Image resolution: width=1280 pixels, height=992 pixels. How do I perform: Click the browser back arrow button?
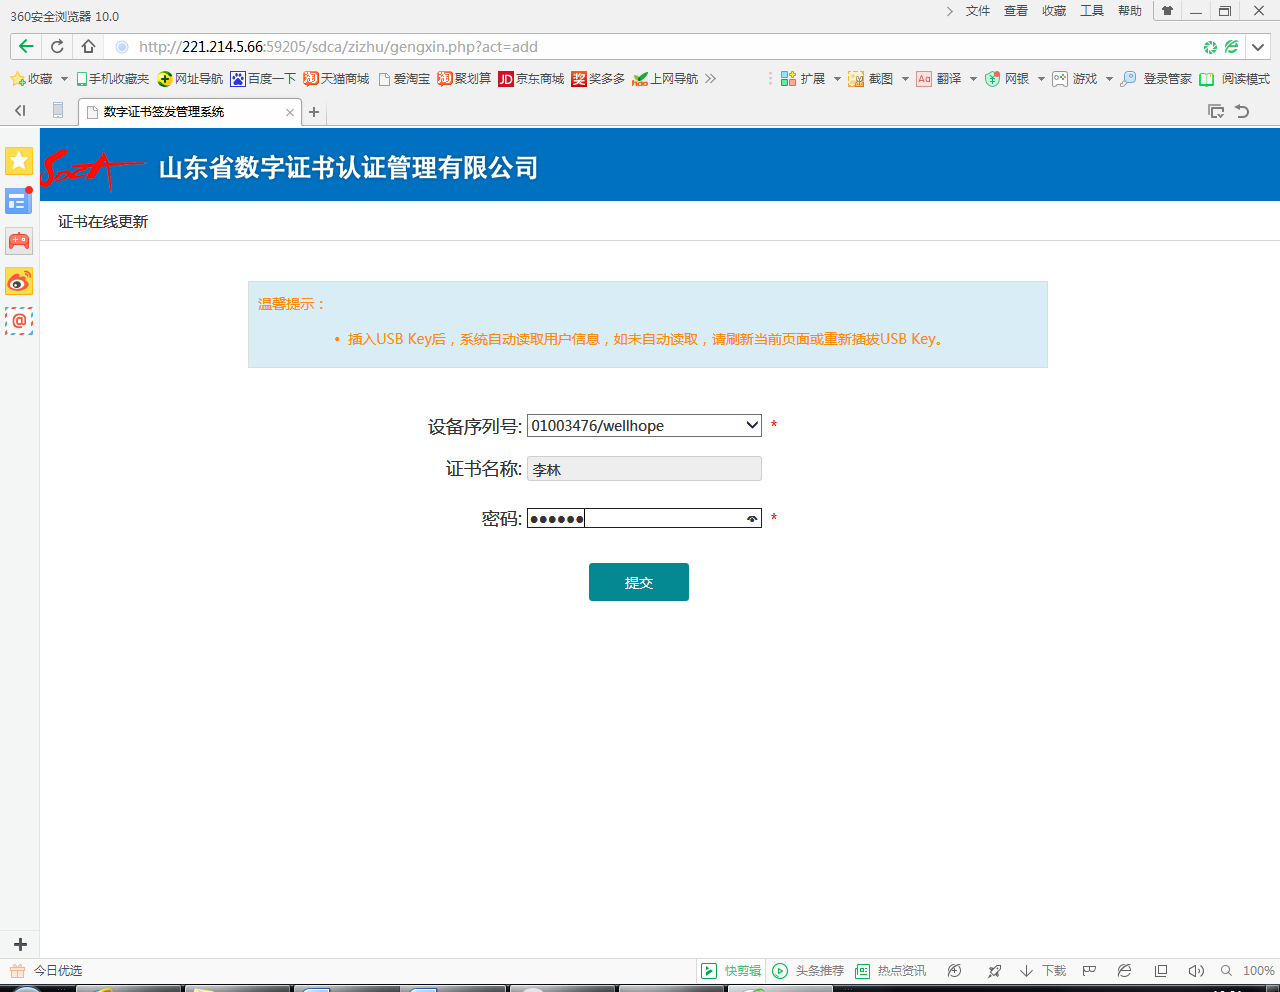pyautogui.click(x=26, y=47)
